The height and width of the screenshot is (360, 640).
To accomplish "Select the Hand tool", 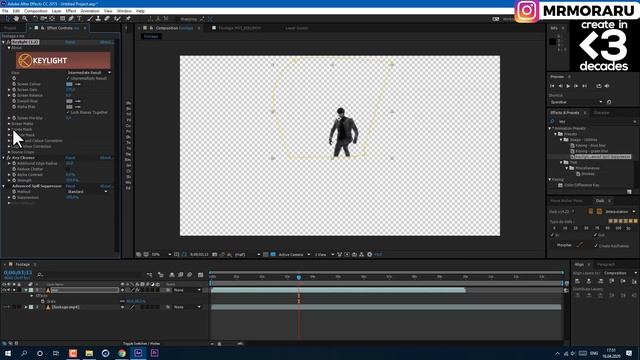I will pos(16,19).
